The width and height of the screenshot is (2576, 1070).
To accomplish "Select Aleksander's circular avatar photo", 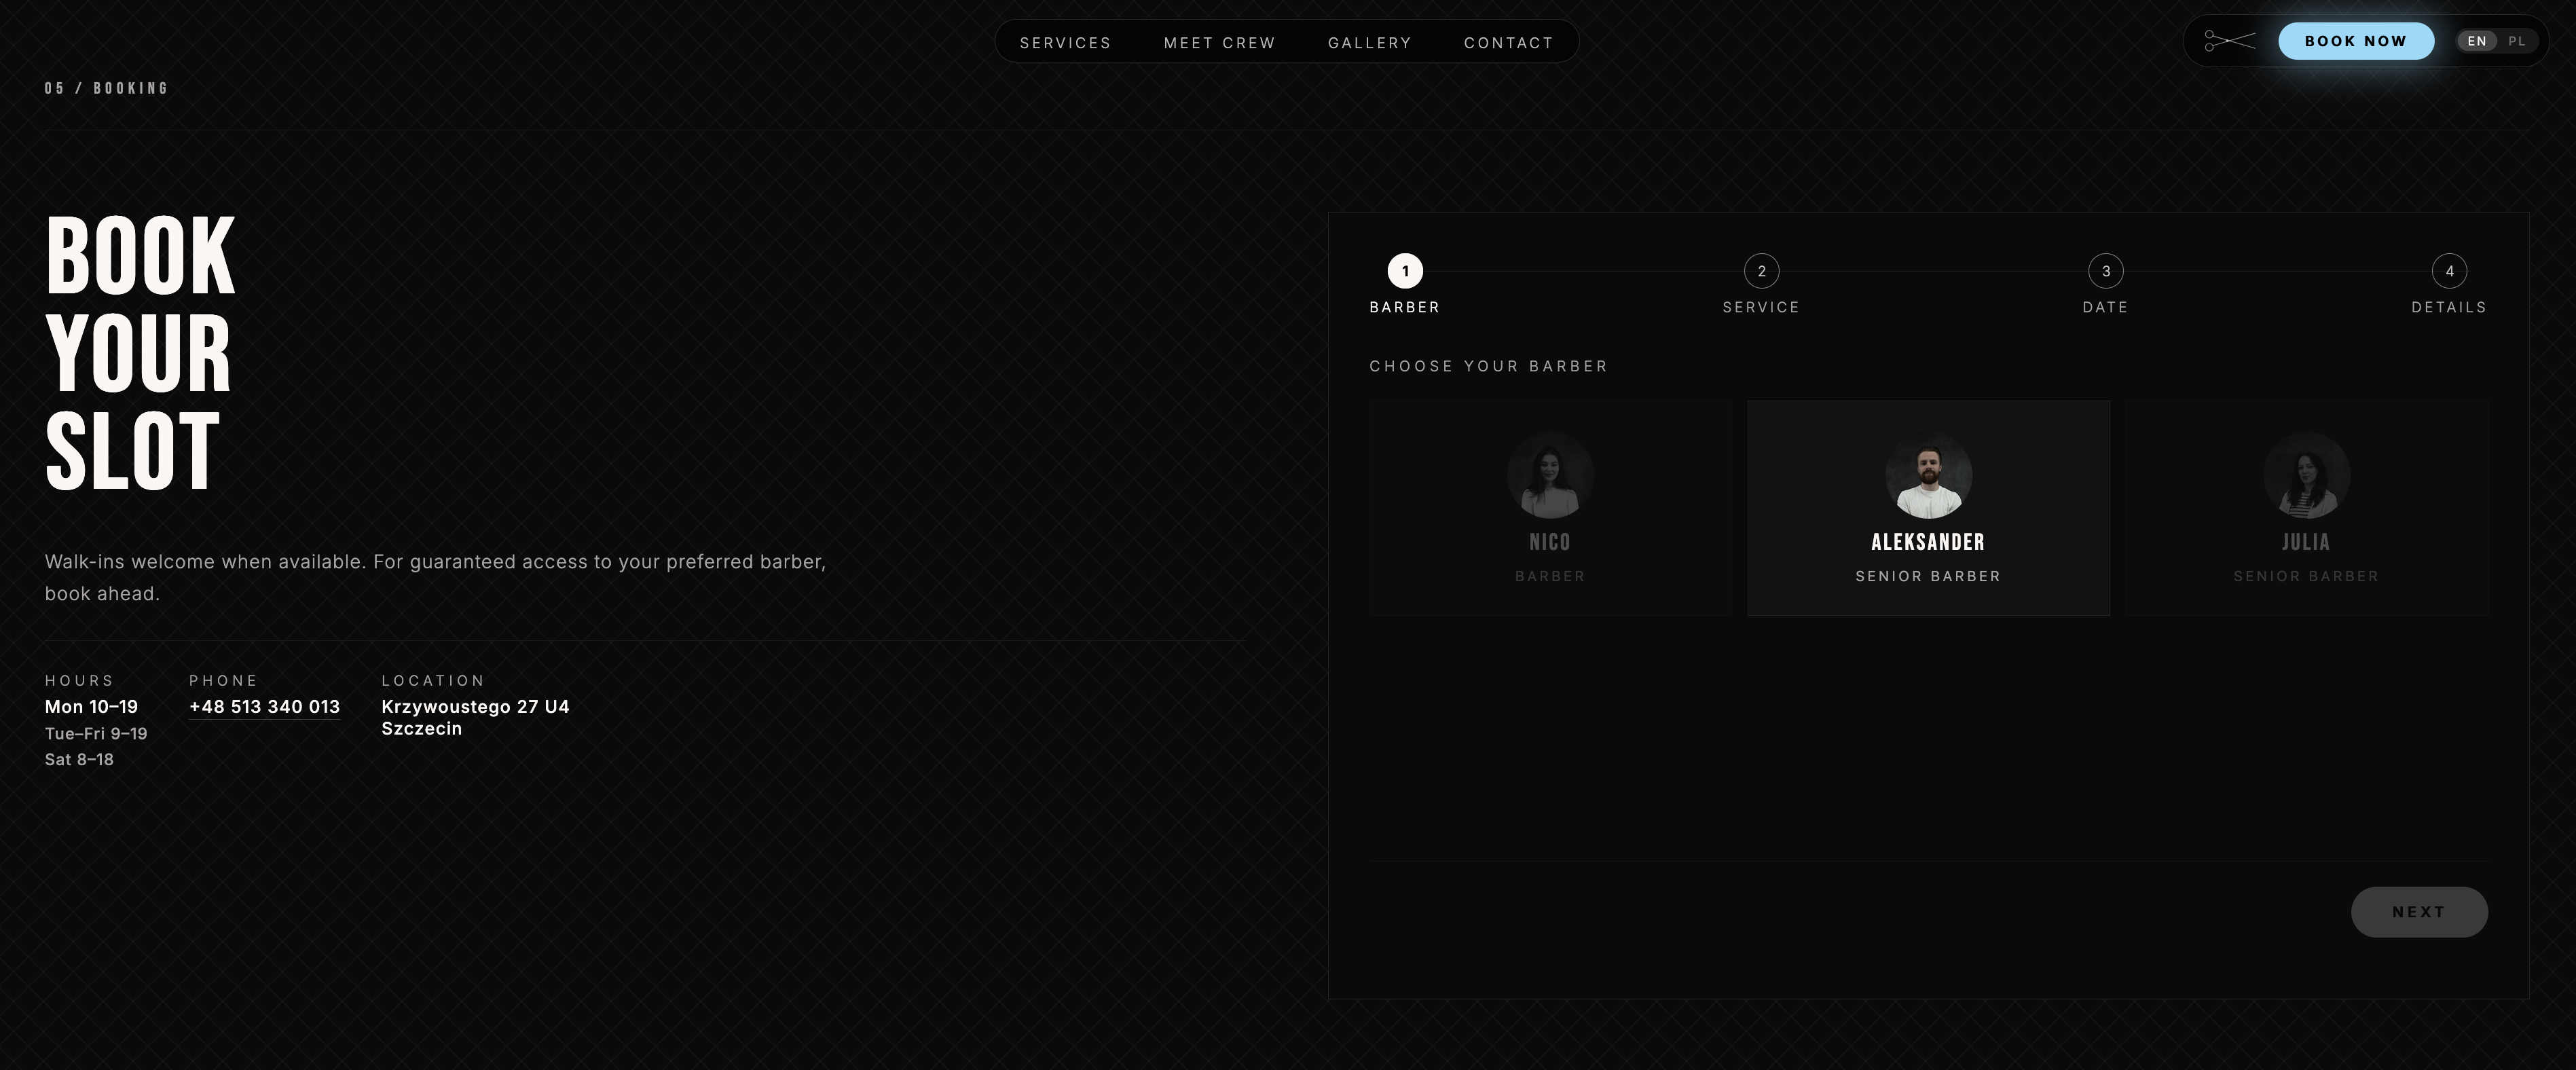I will coord(1928,475).
